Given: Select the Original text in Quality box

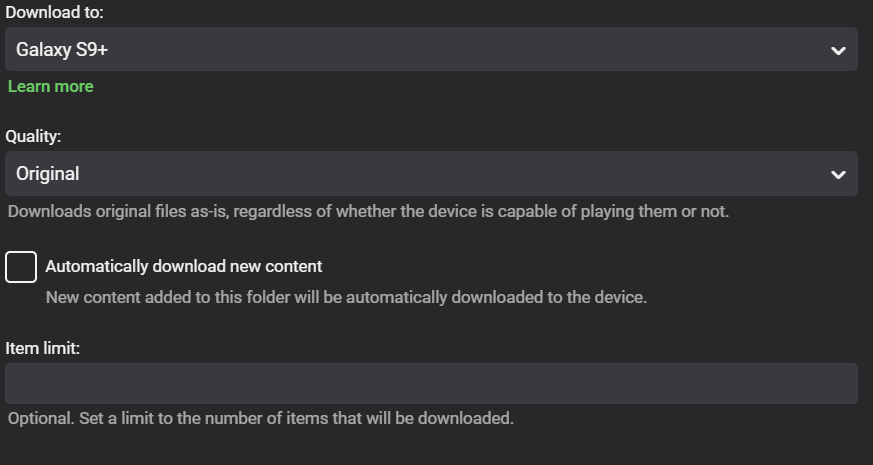Looking at the screenshot, I should pyautogui.click(x=48, y=174).
